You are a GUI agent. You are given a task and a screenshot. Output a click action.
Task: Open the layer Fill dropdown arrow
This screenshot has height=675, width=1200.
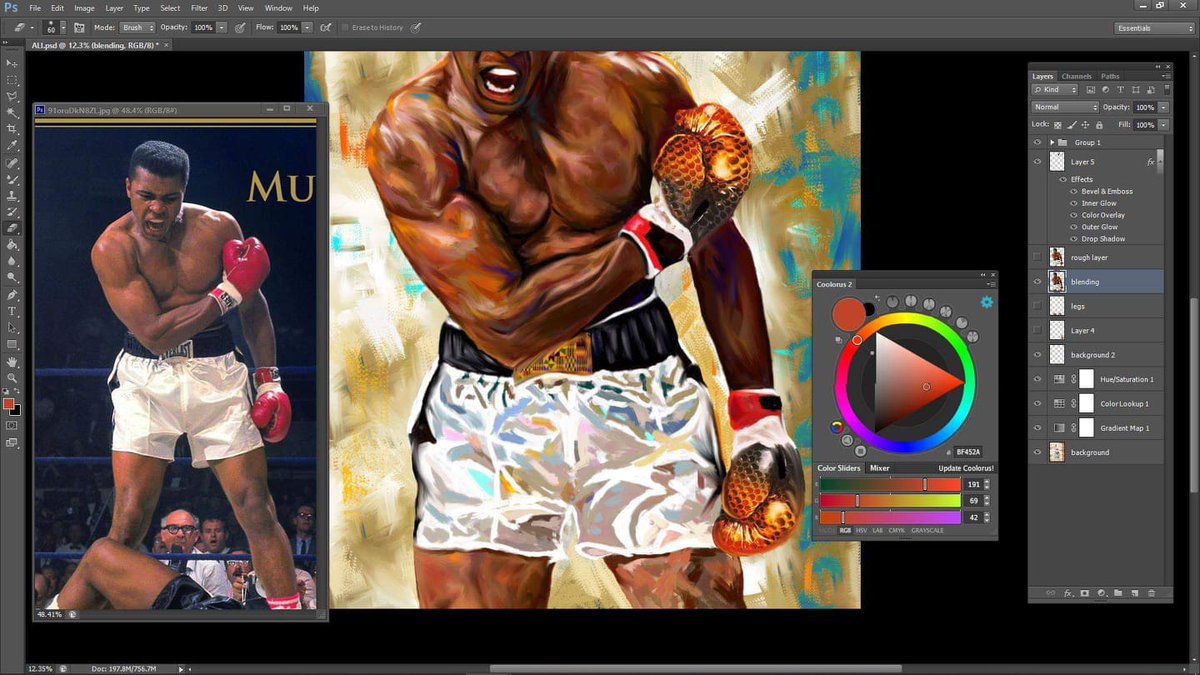tap(1164, 125)
